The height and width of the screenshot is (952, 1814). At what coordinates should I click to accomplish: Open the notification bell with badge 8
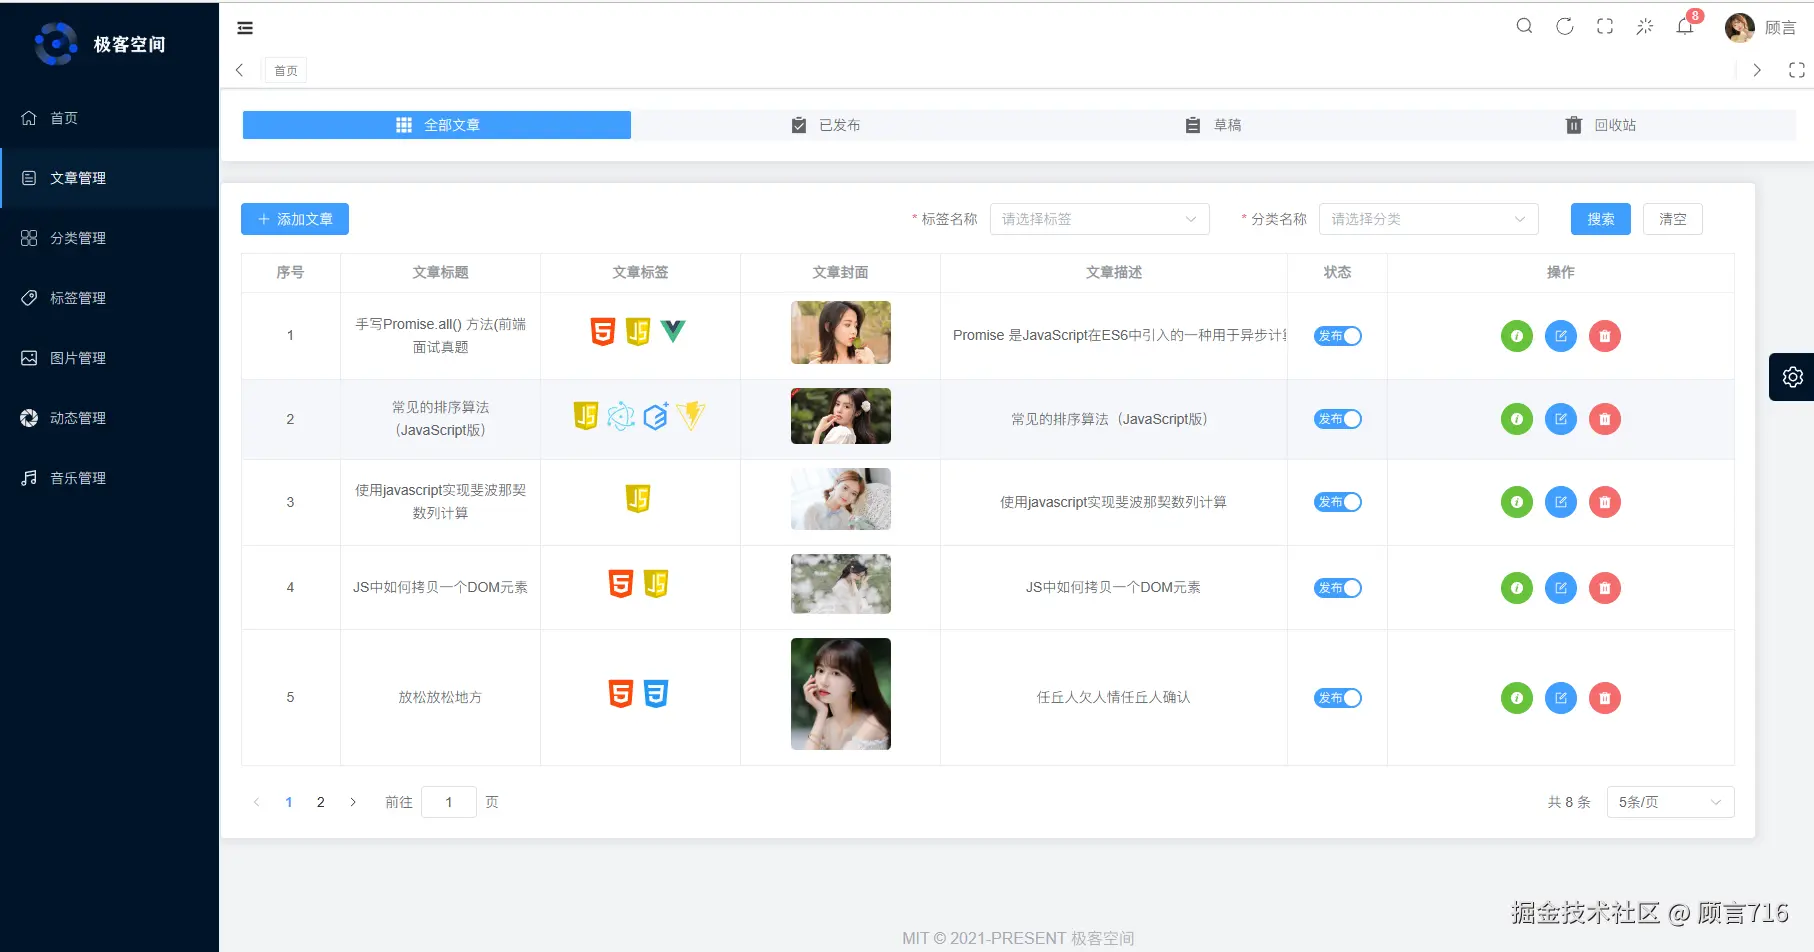(1684, 27)
